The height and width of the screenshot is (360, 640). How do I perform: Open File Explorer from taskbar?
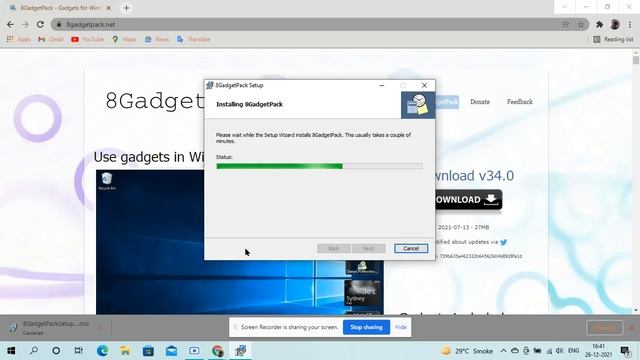click(x=125, y=351)
